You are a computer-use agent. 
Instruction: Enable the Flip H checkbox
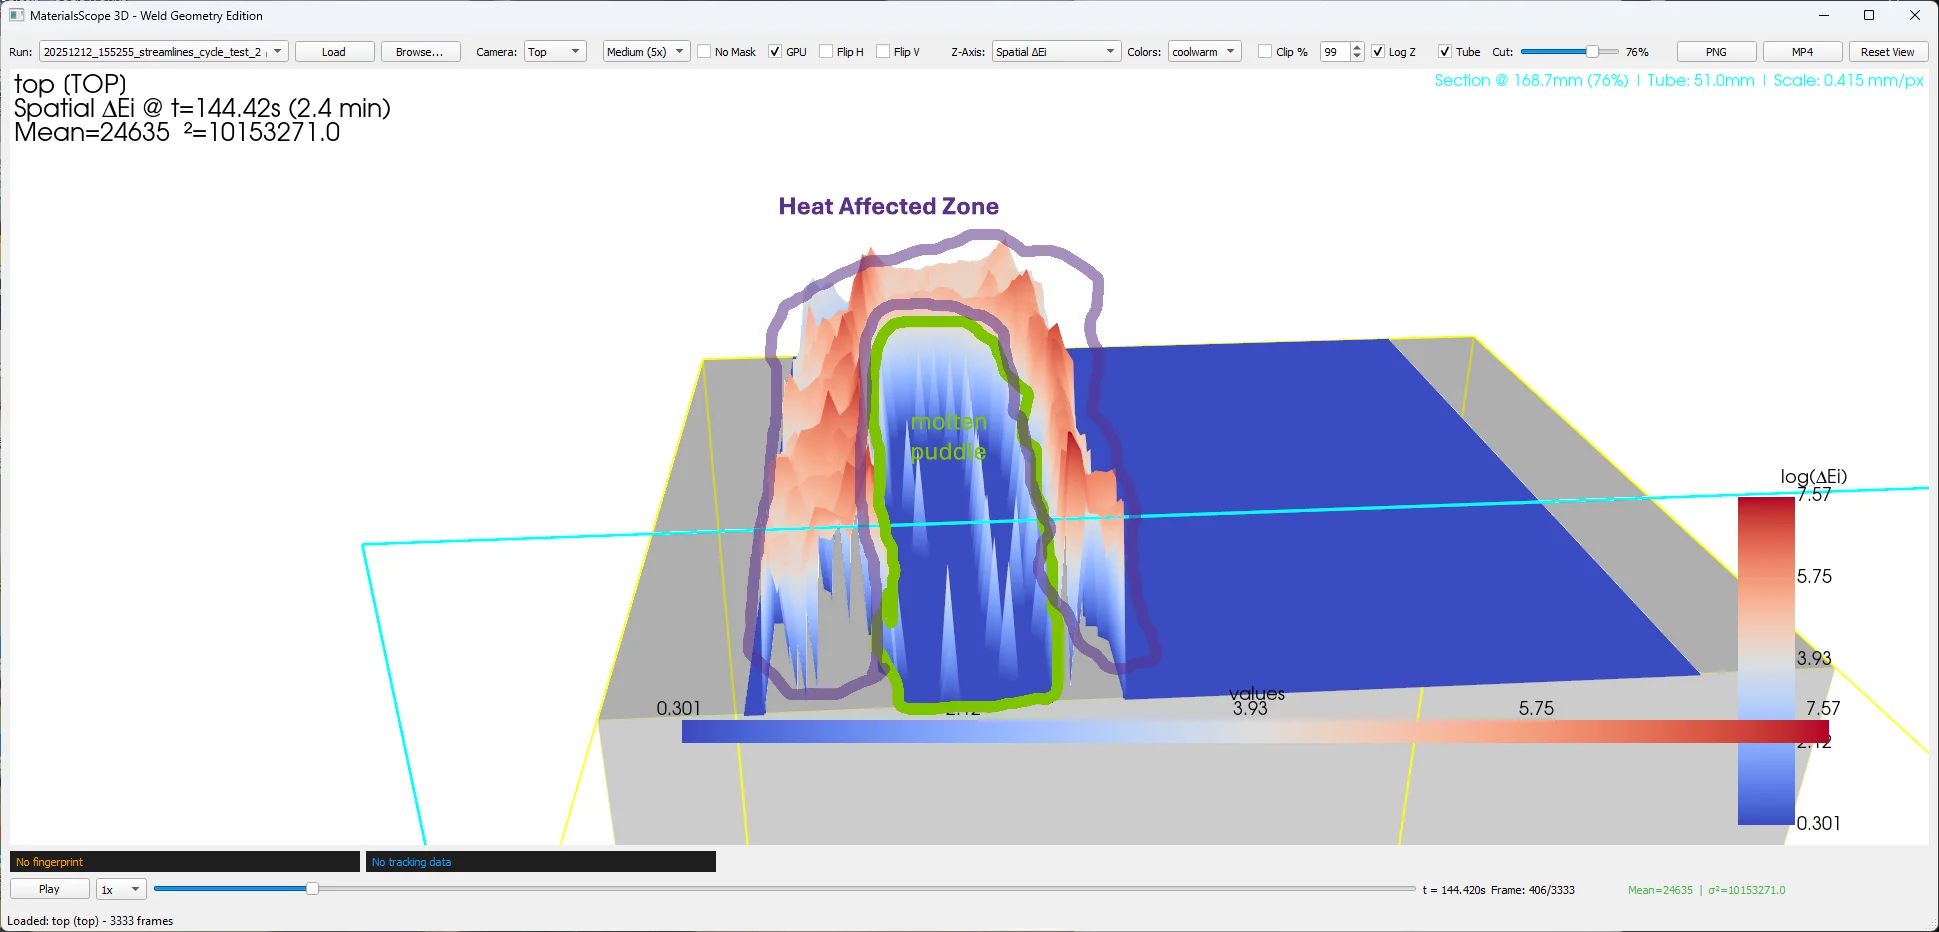(825, 51)
